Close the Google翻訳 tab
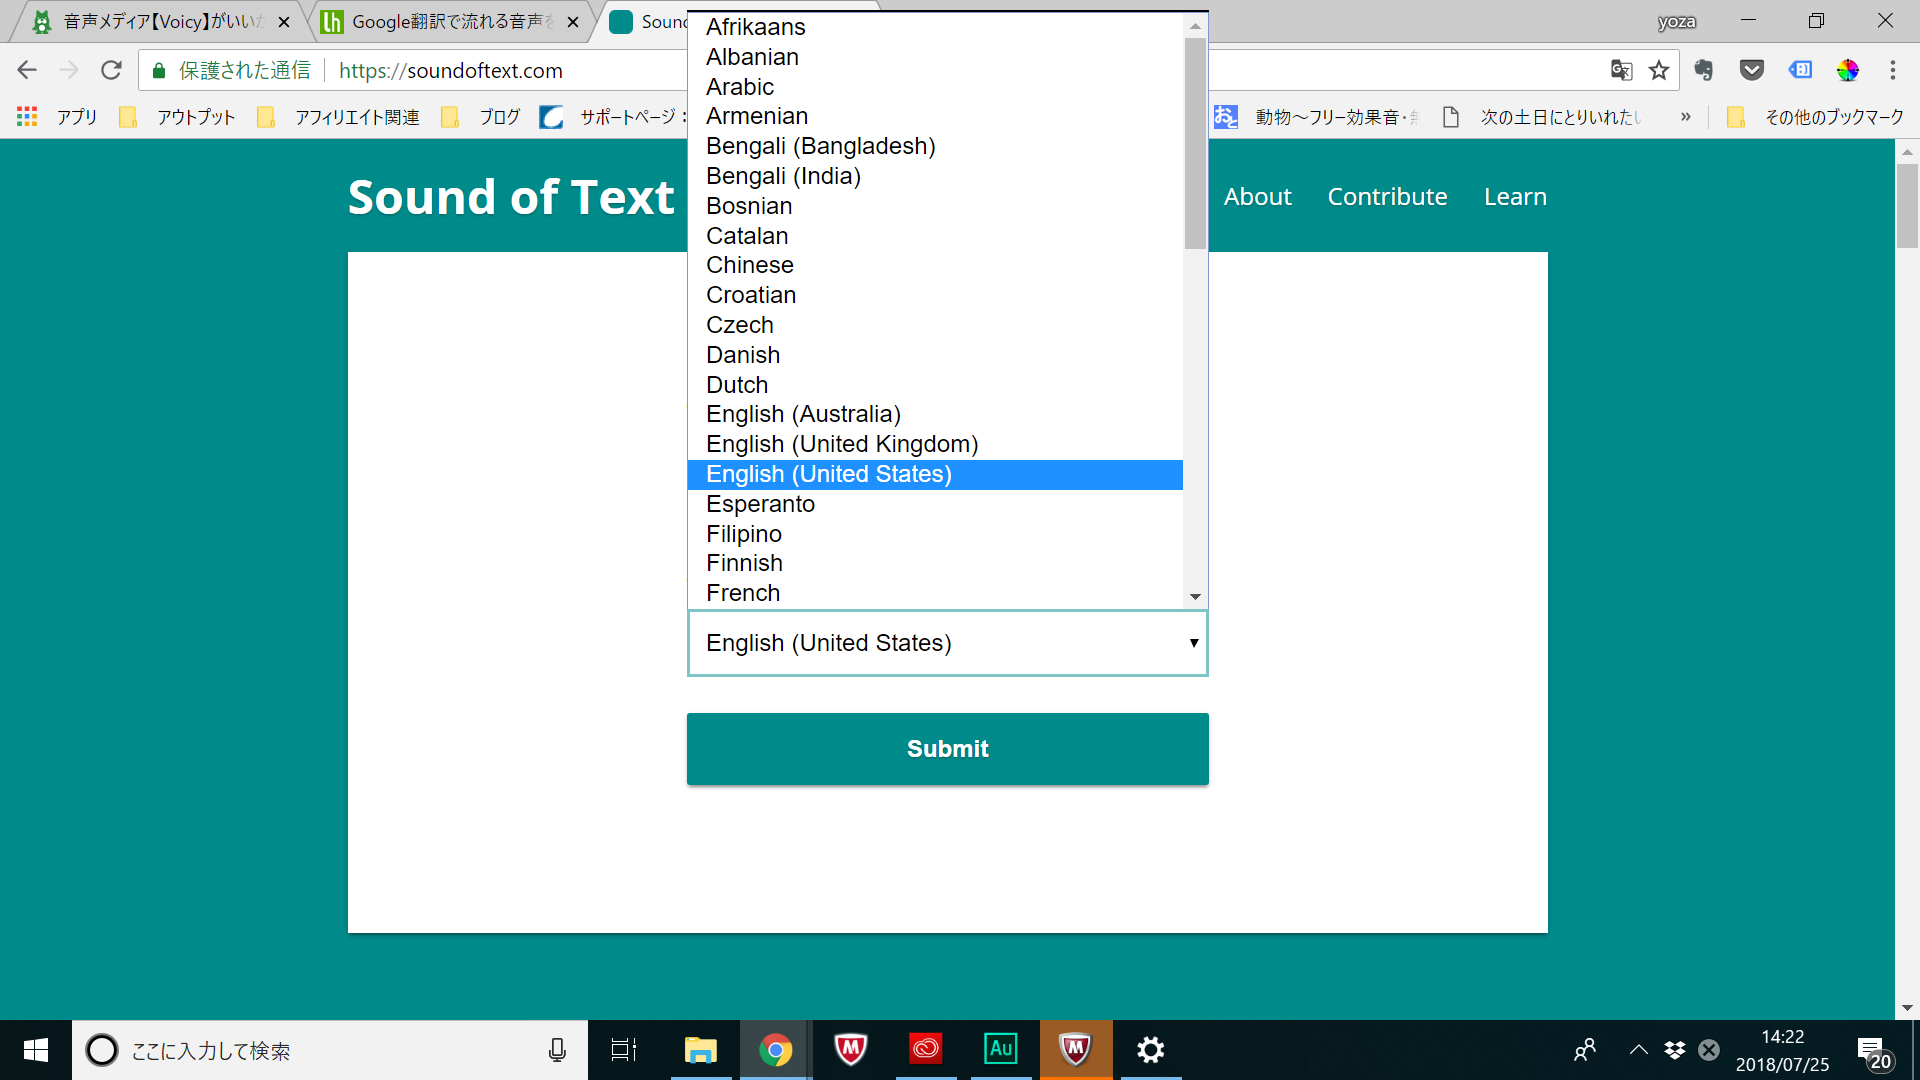This screenshot has height=1080, width=1920. [x=573, y=22]
